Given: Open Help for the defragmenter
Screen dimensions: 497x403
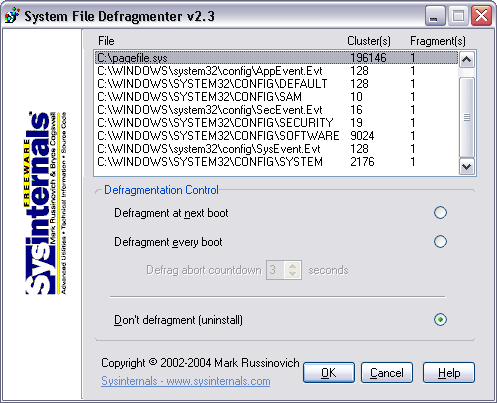Looking at the screenshot, I should [x=449, y=373].
